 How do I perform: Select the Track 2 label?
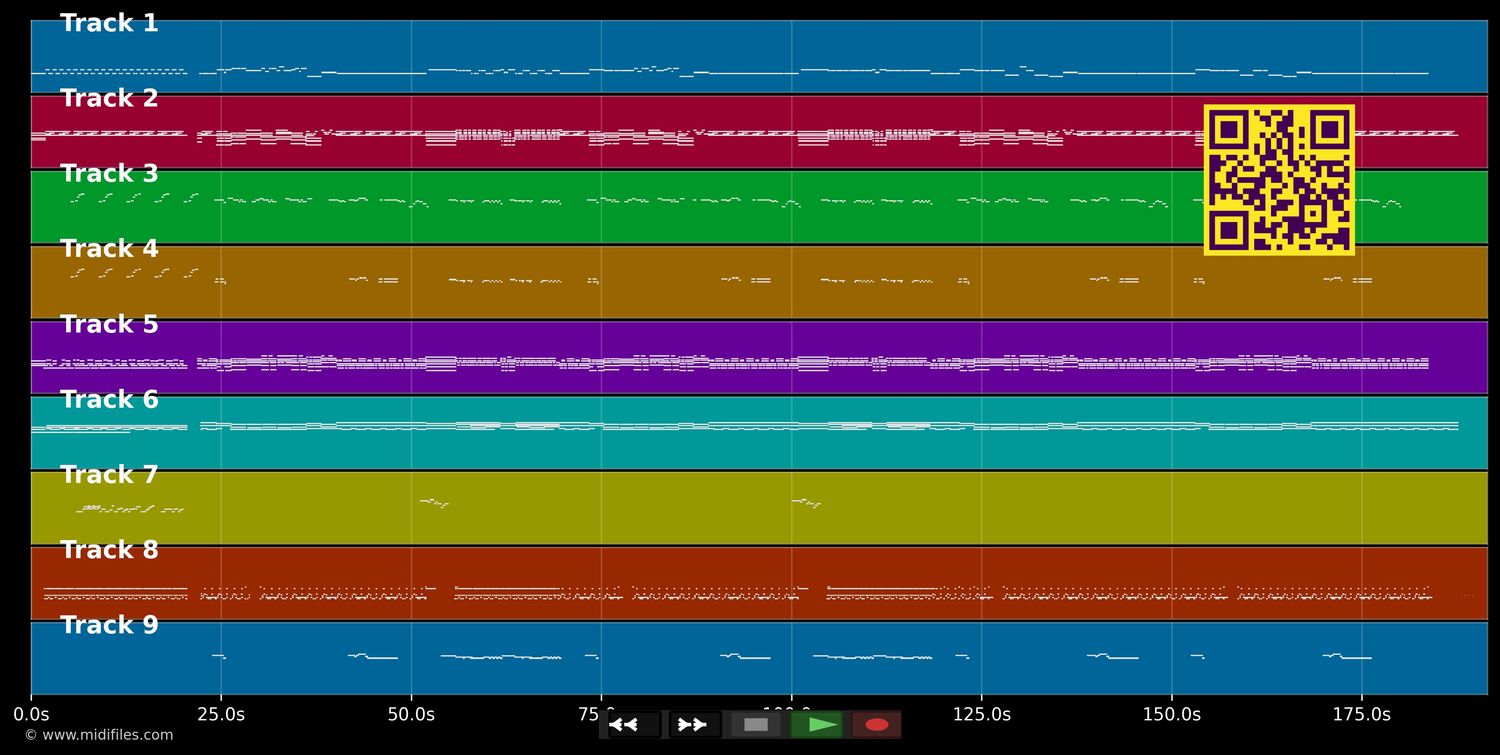109,97
